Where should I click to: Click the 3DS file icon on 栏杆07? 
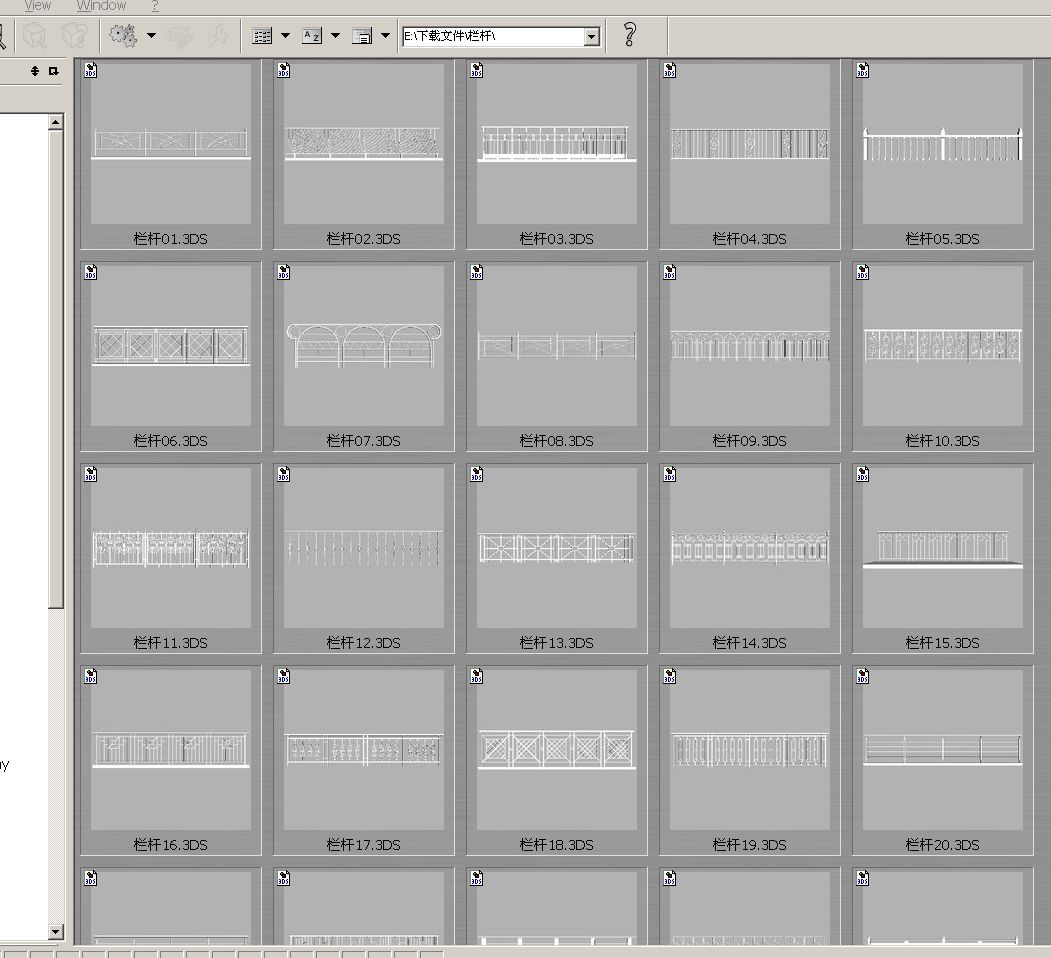click(284, 272)
